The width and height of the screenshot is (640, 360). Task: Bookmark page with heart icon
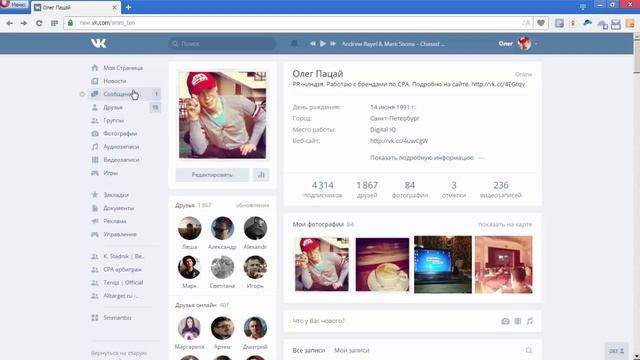pos(541,23)
